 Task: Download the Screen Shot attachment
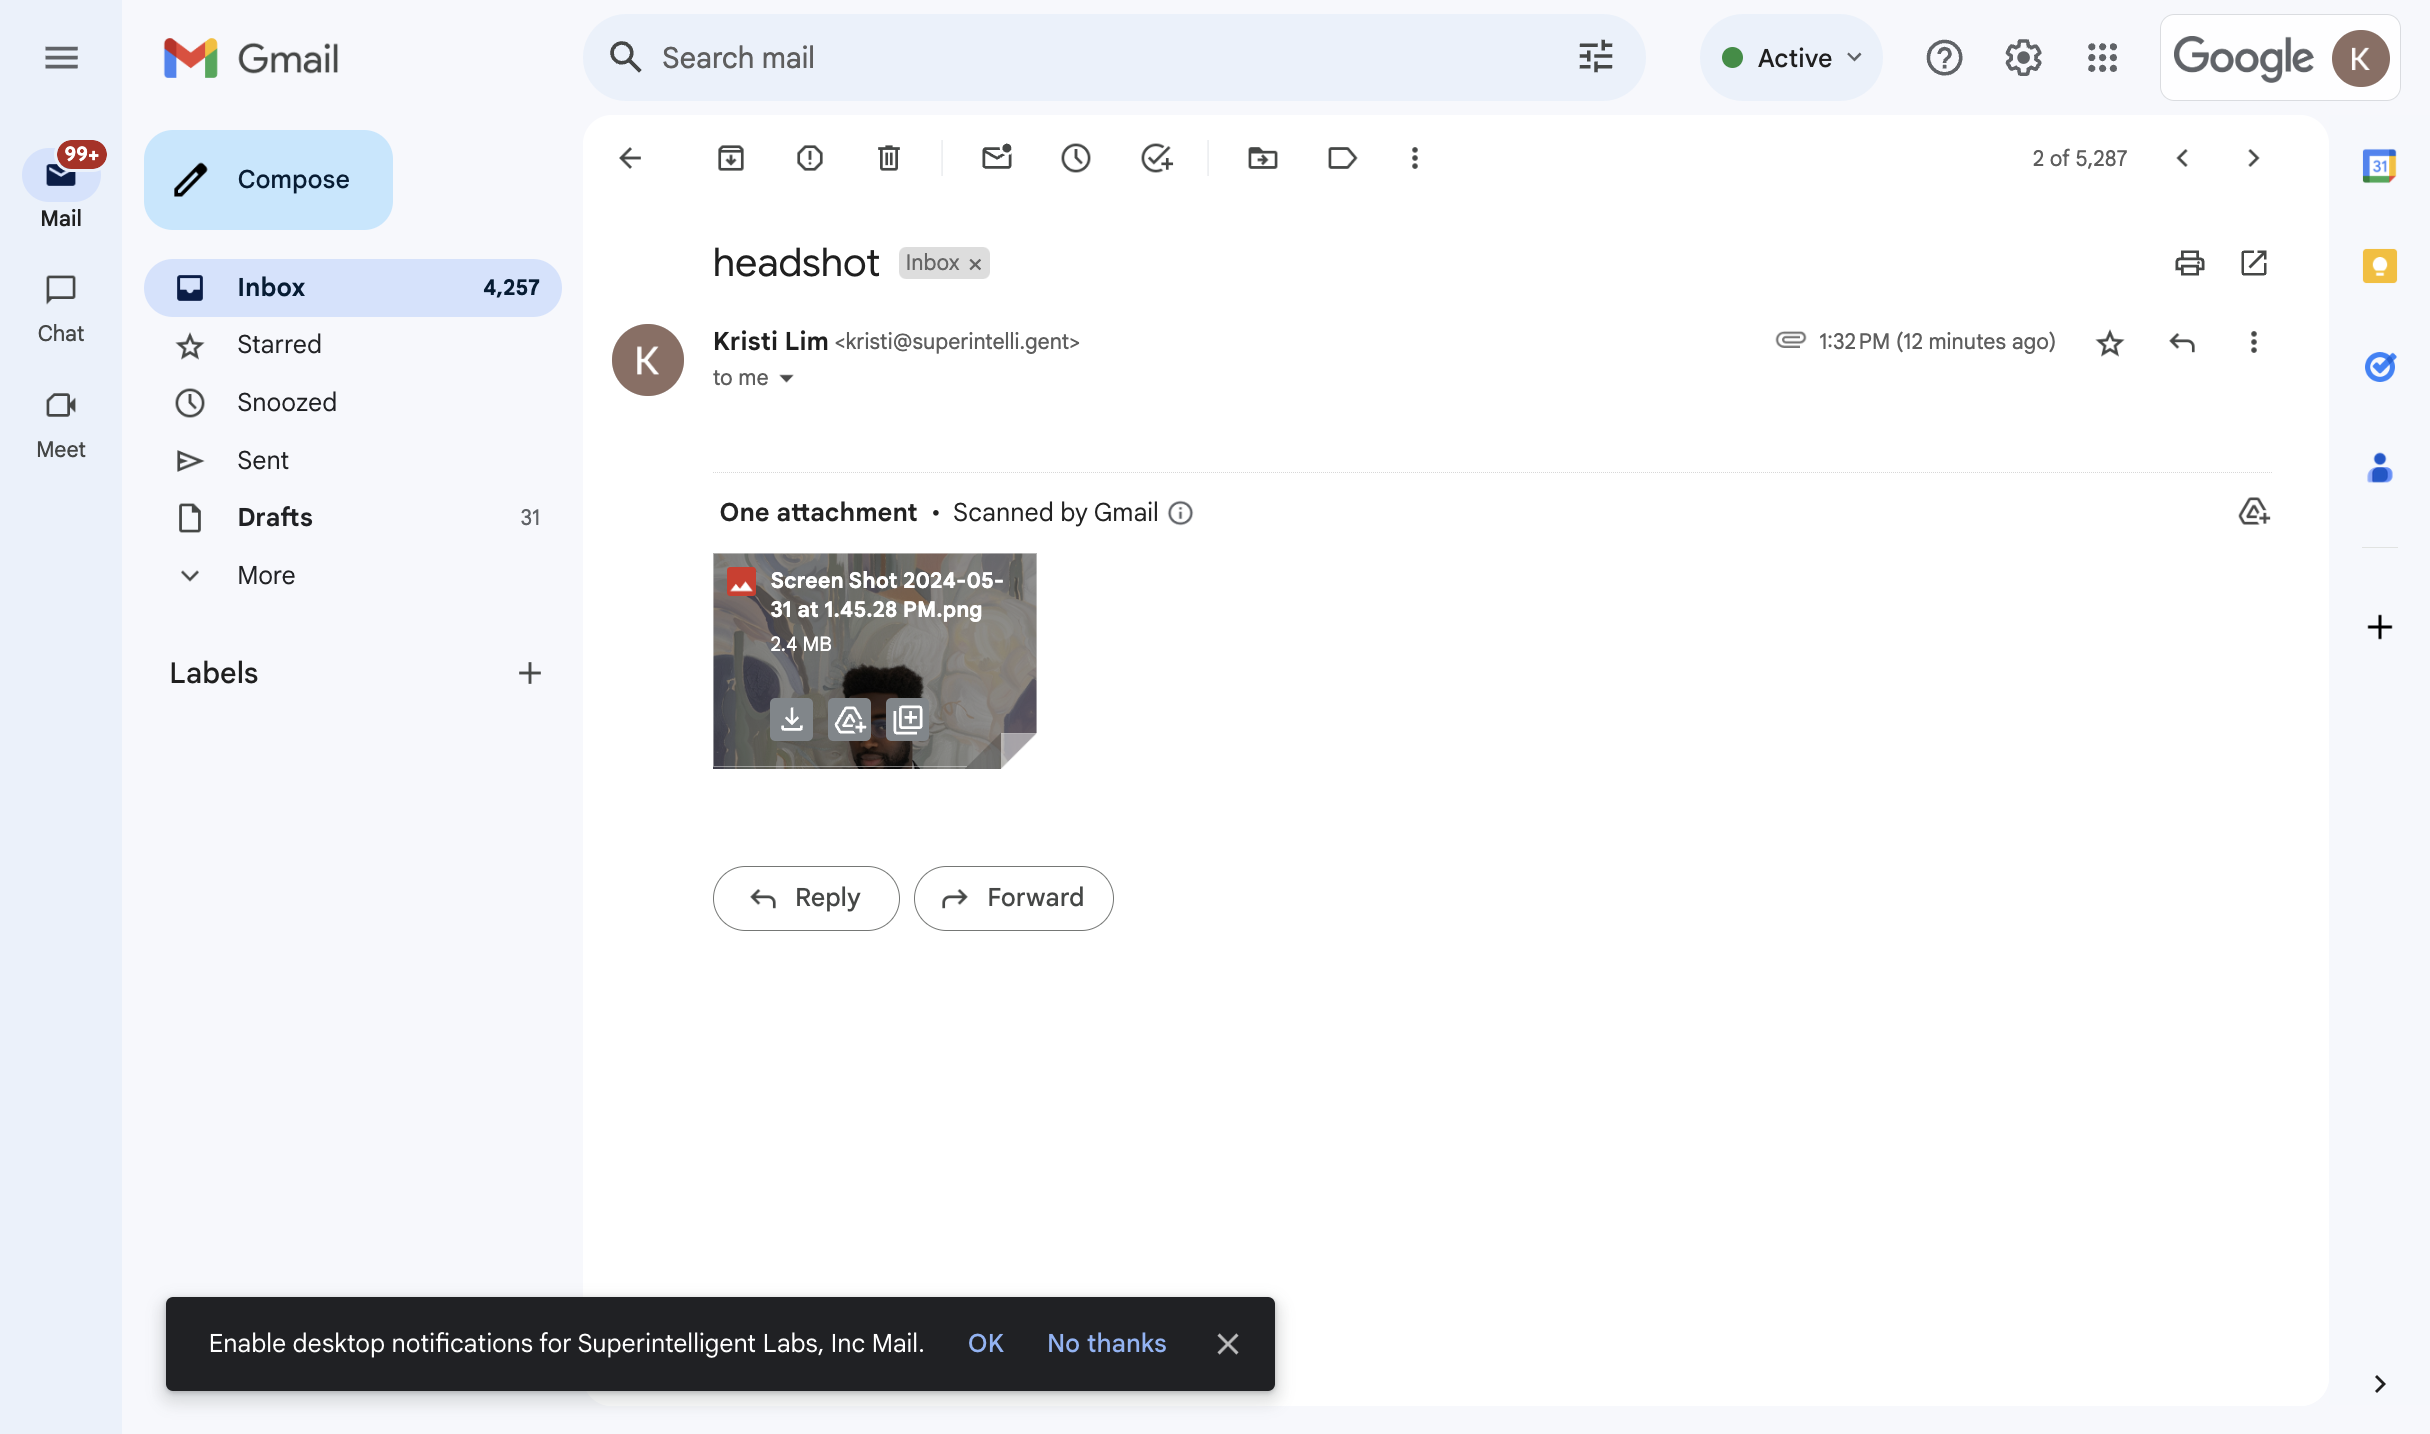point(791,719)
